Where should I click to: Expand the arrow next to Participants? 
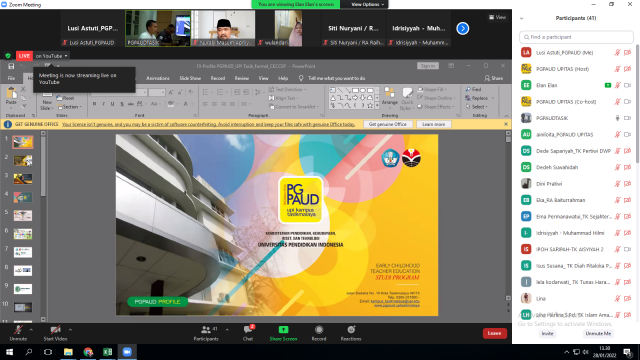(227, 329)
